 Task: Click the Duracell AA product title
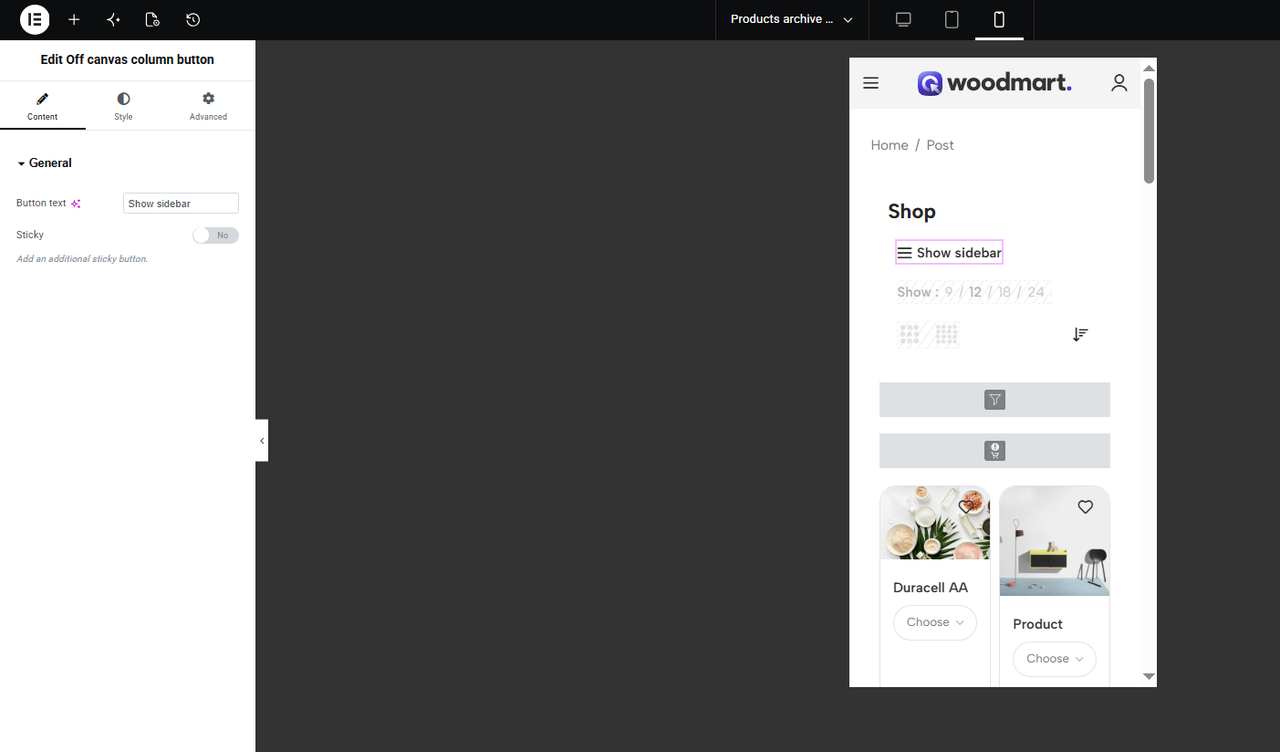tap(931, 587)
